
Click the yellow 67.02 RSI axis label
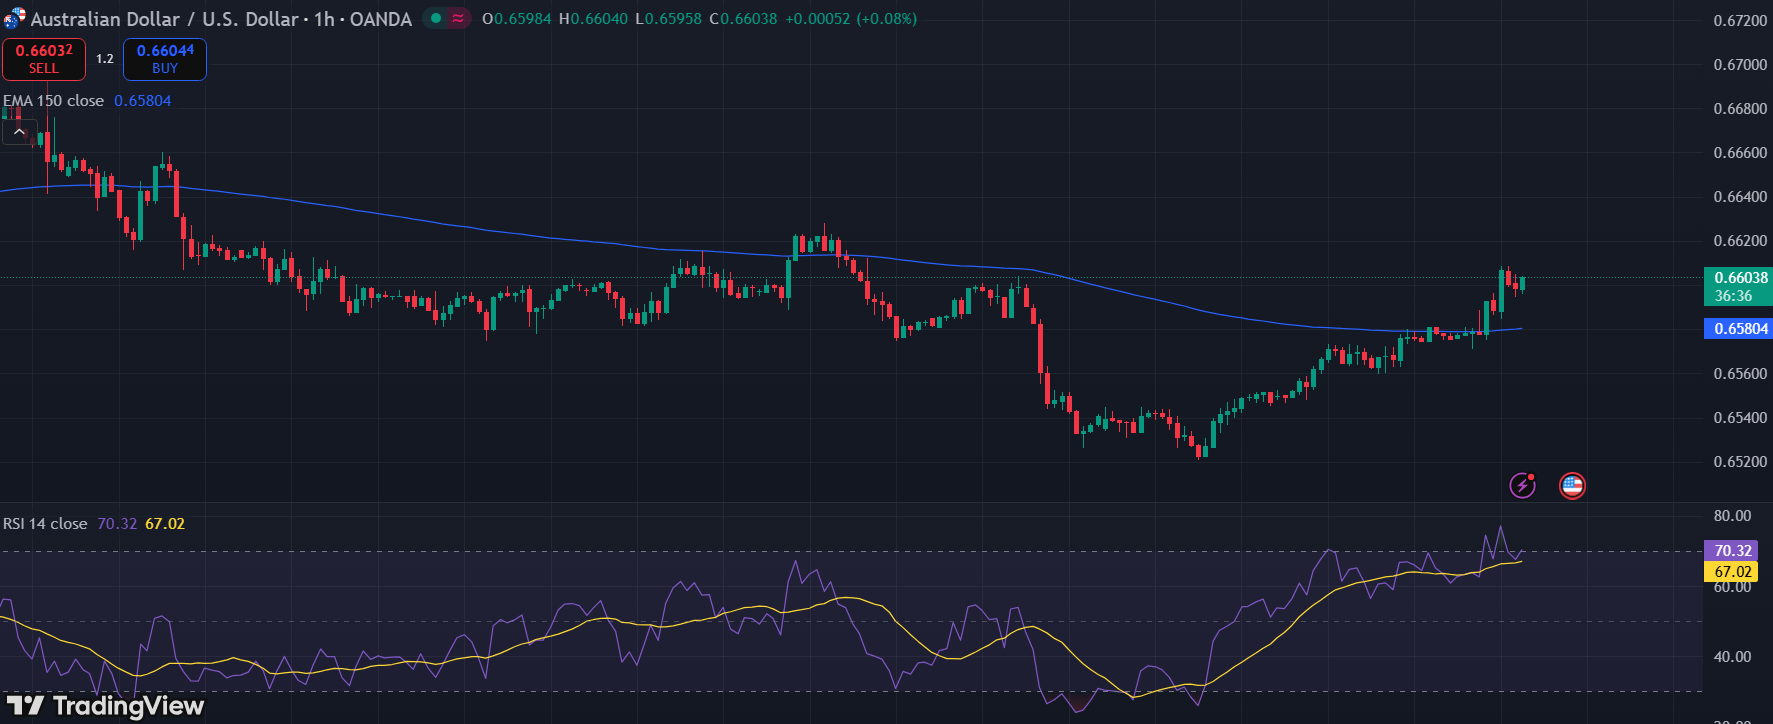[1731, 572]
